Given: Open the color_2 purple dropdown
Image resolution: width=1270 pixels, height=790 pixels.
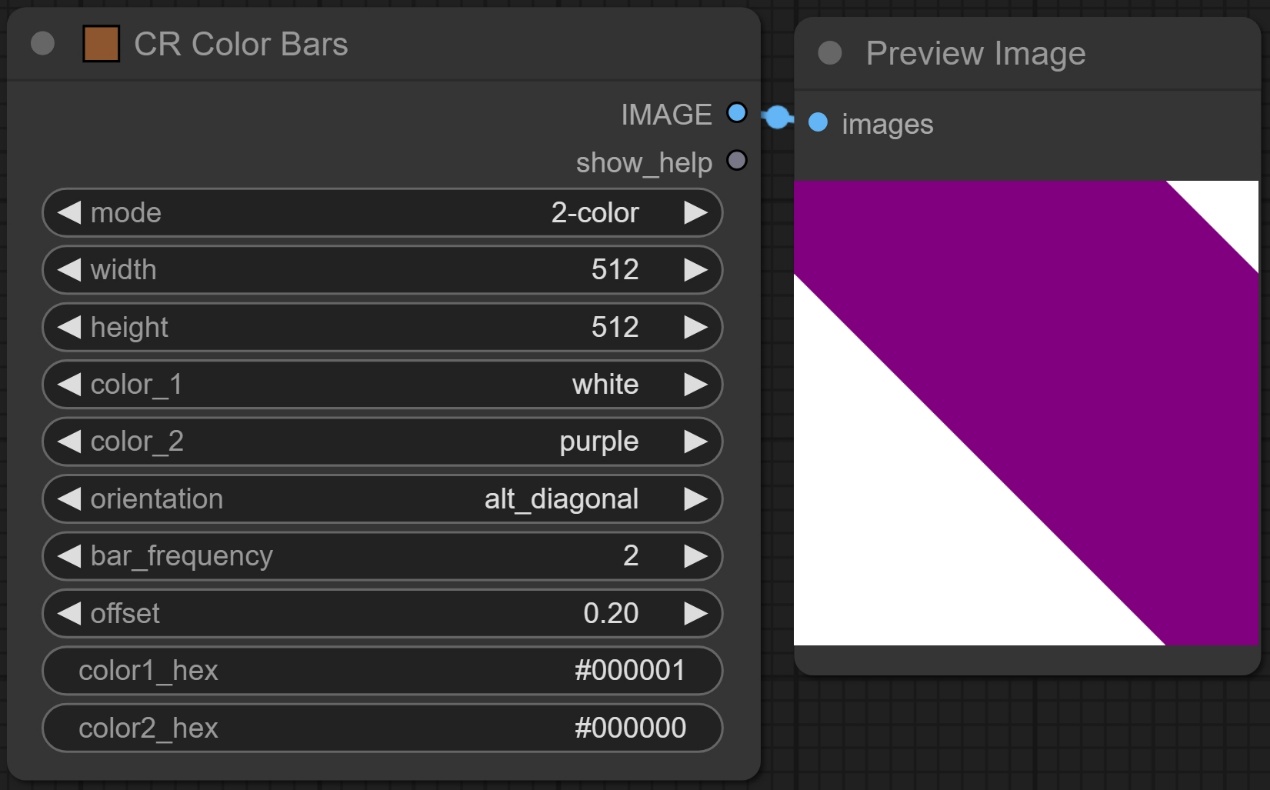Looking at the screenshot, I should tap(382, 442).
